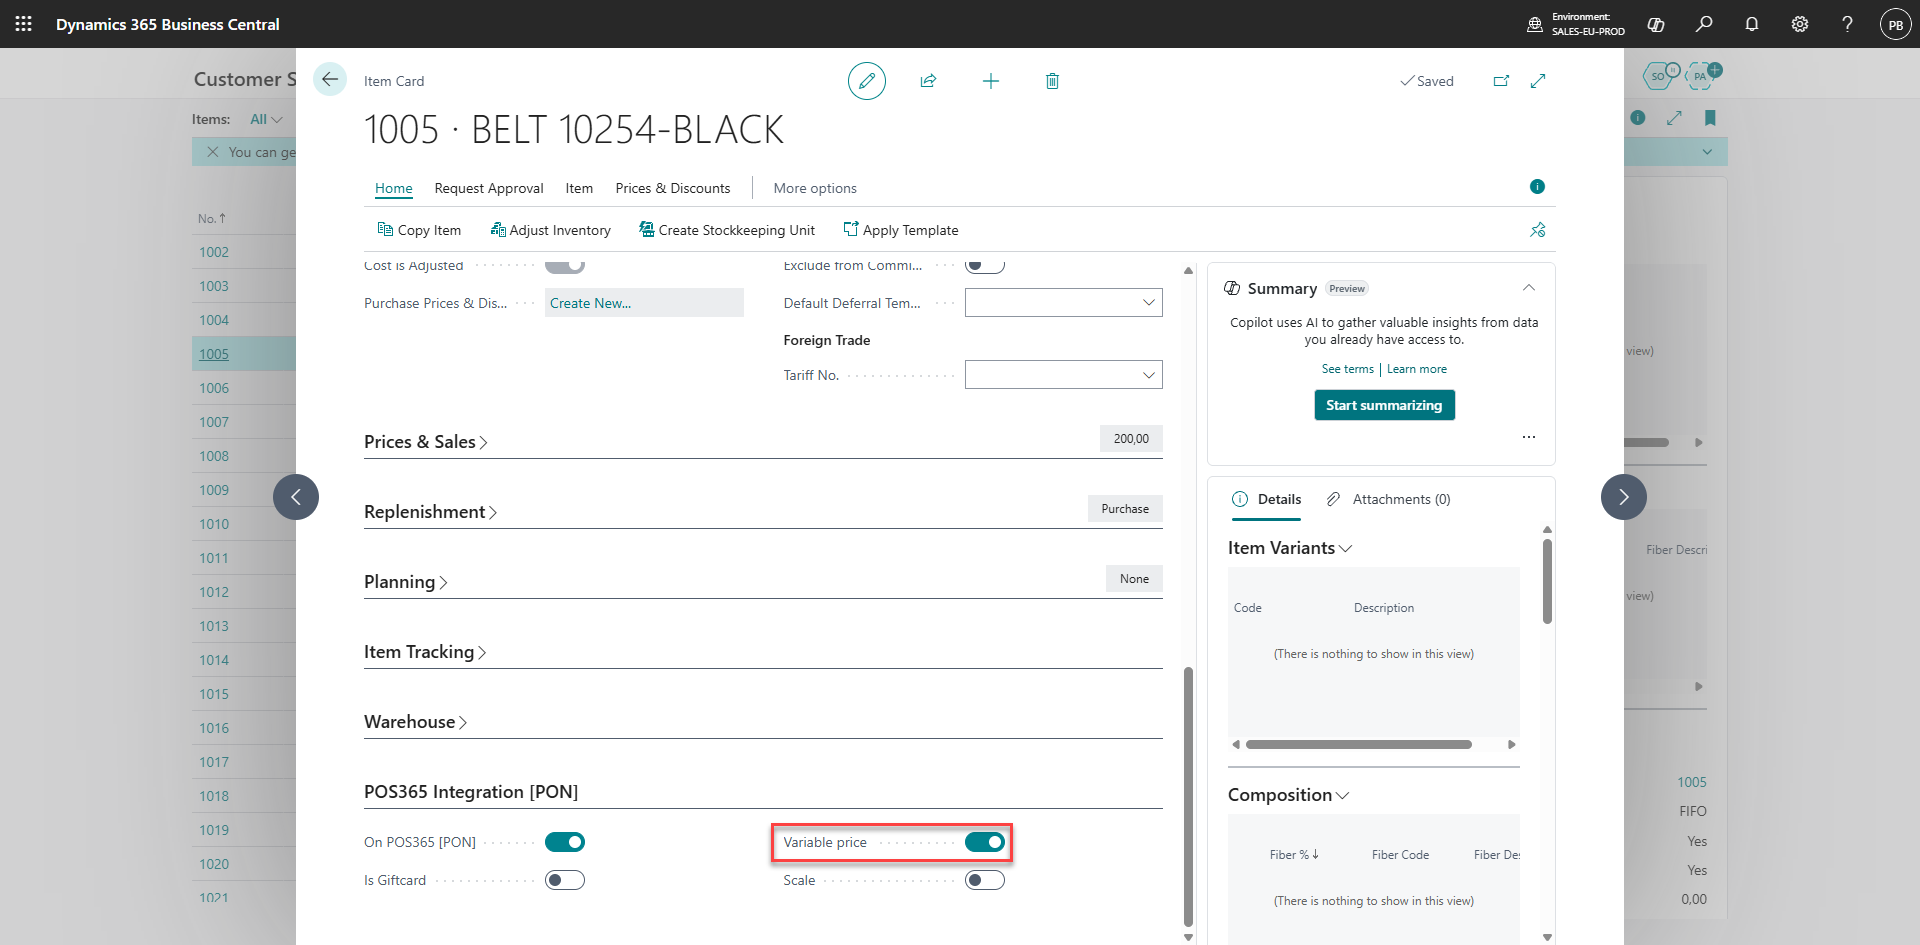Viewport: 1920px width, 945px height.
Task: Go to next record arrow
Action: pos(1624,497)
